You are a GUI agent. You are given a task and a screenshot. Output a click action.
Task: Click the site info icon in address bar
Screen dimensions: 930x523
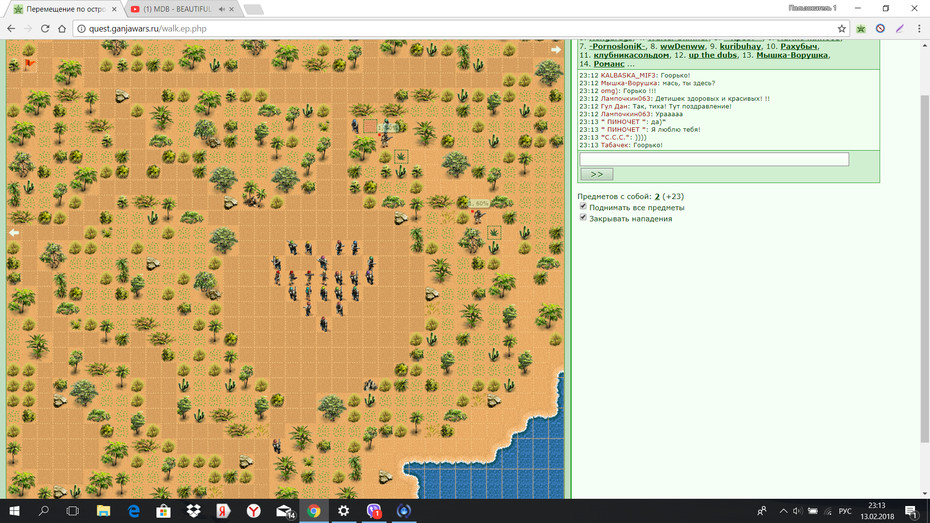click(x=82, y=28)
